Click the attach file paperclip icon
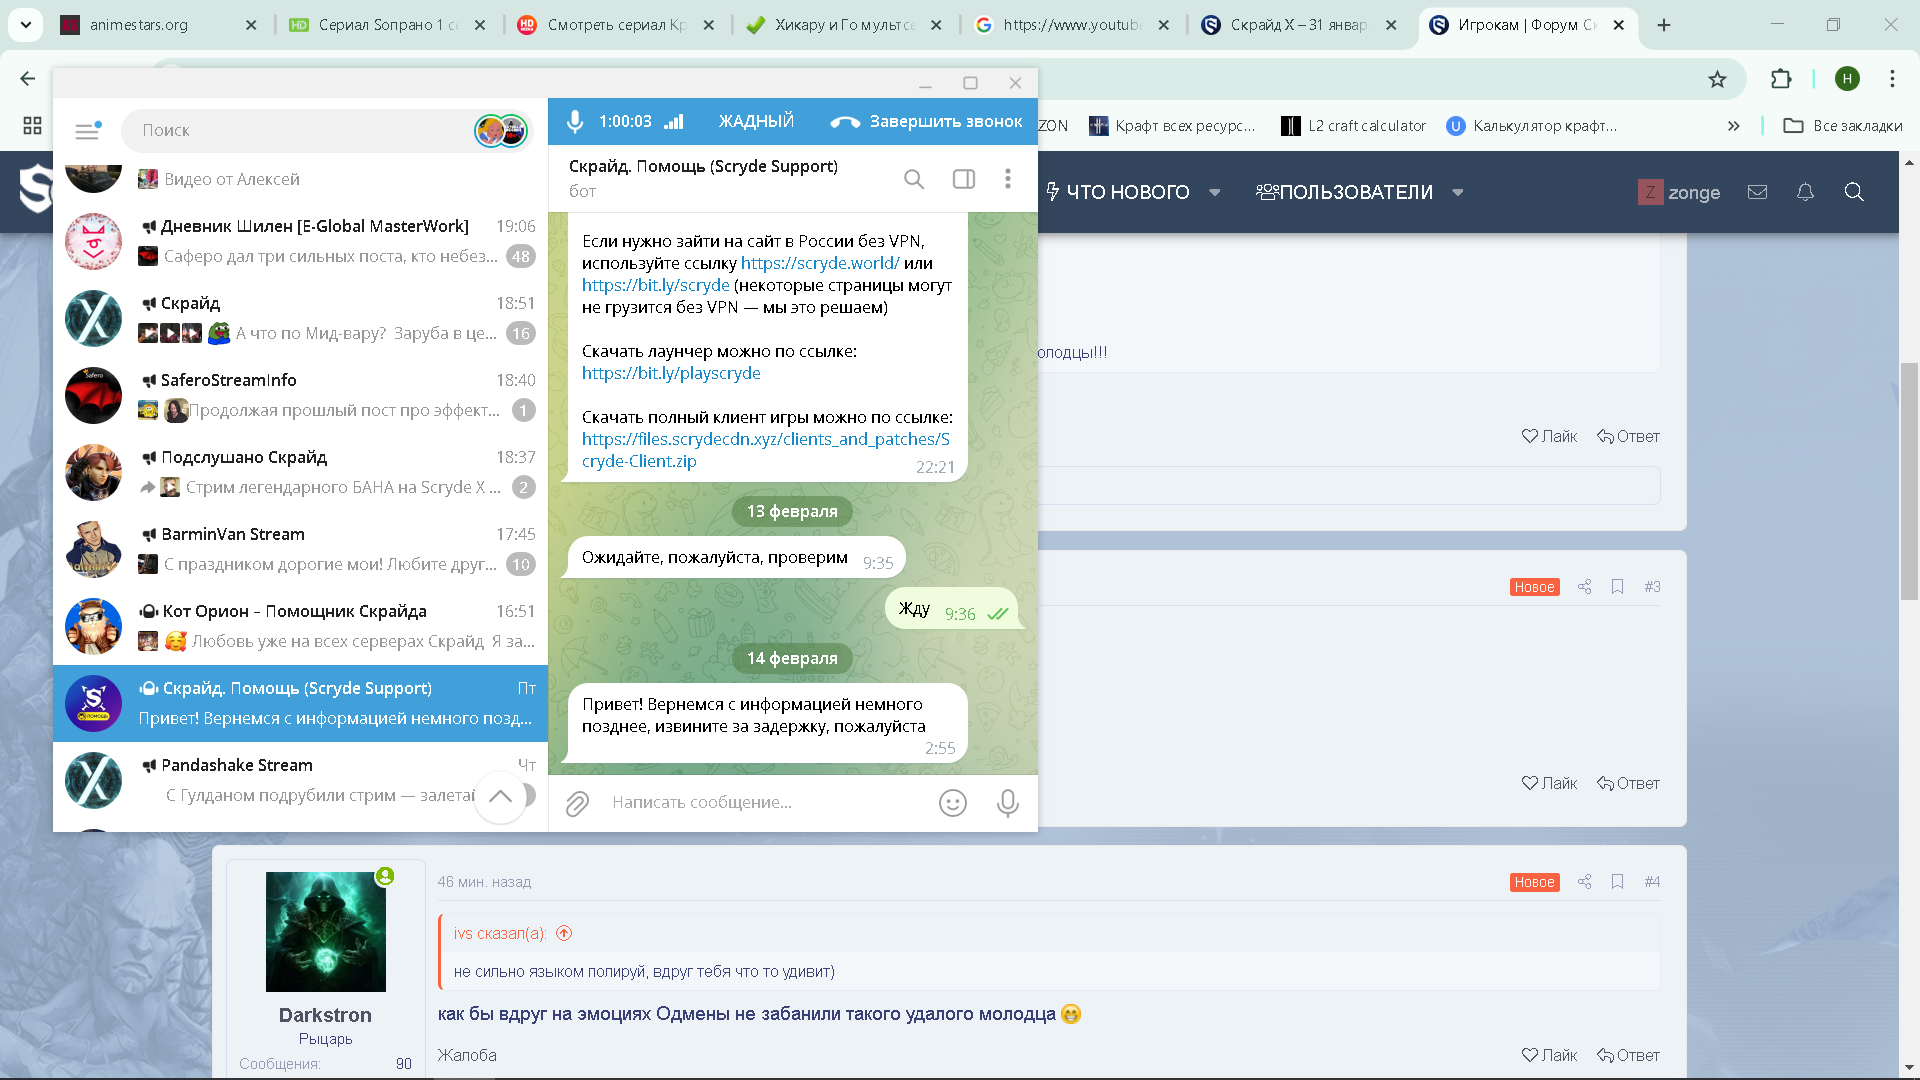The height and width of the screenshot is (1080, 1920). pos(577,803)
